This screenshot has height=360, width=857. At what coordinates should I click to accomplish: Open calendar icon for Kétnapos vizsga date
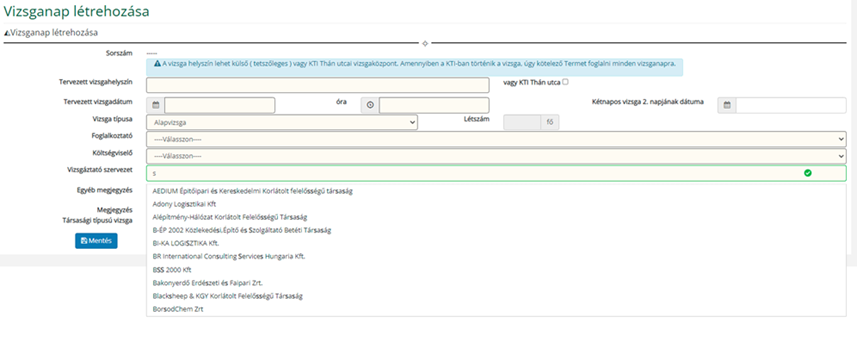coord(727,105)
